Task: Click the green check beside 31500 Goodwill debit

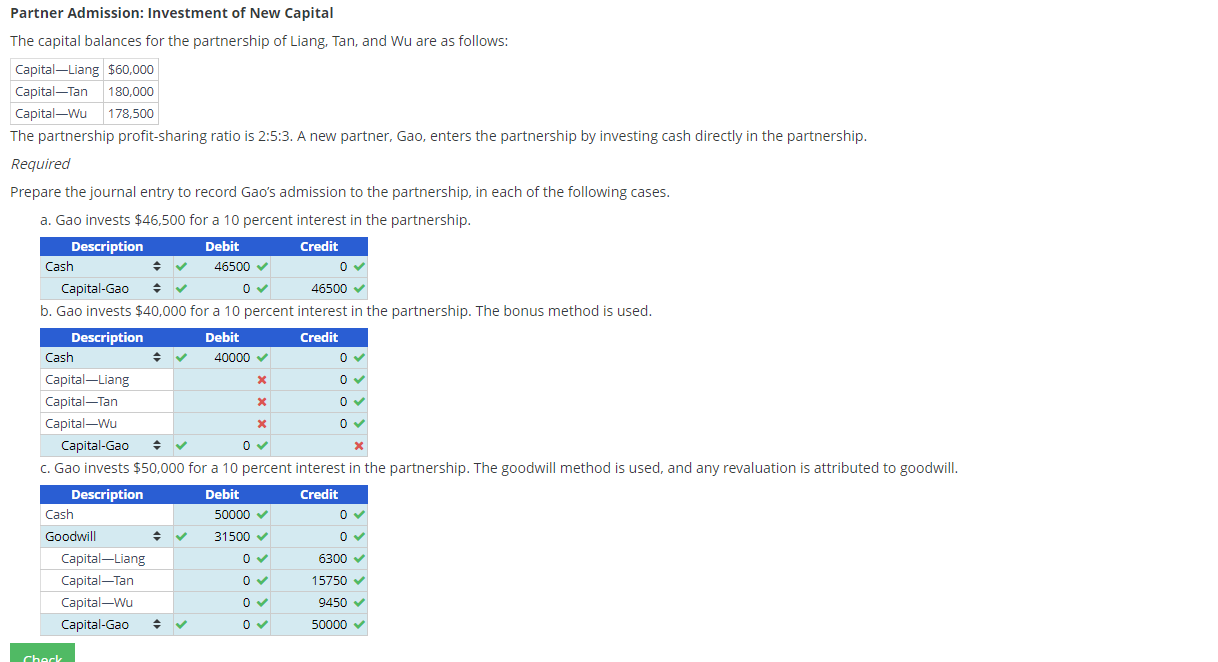Action: [261, 537]
